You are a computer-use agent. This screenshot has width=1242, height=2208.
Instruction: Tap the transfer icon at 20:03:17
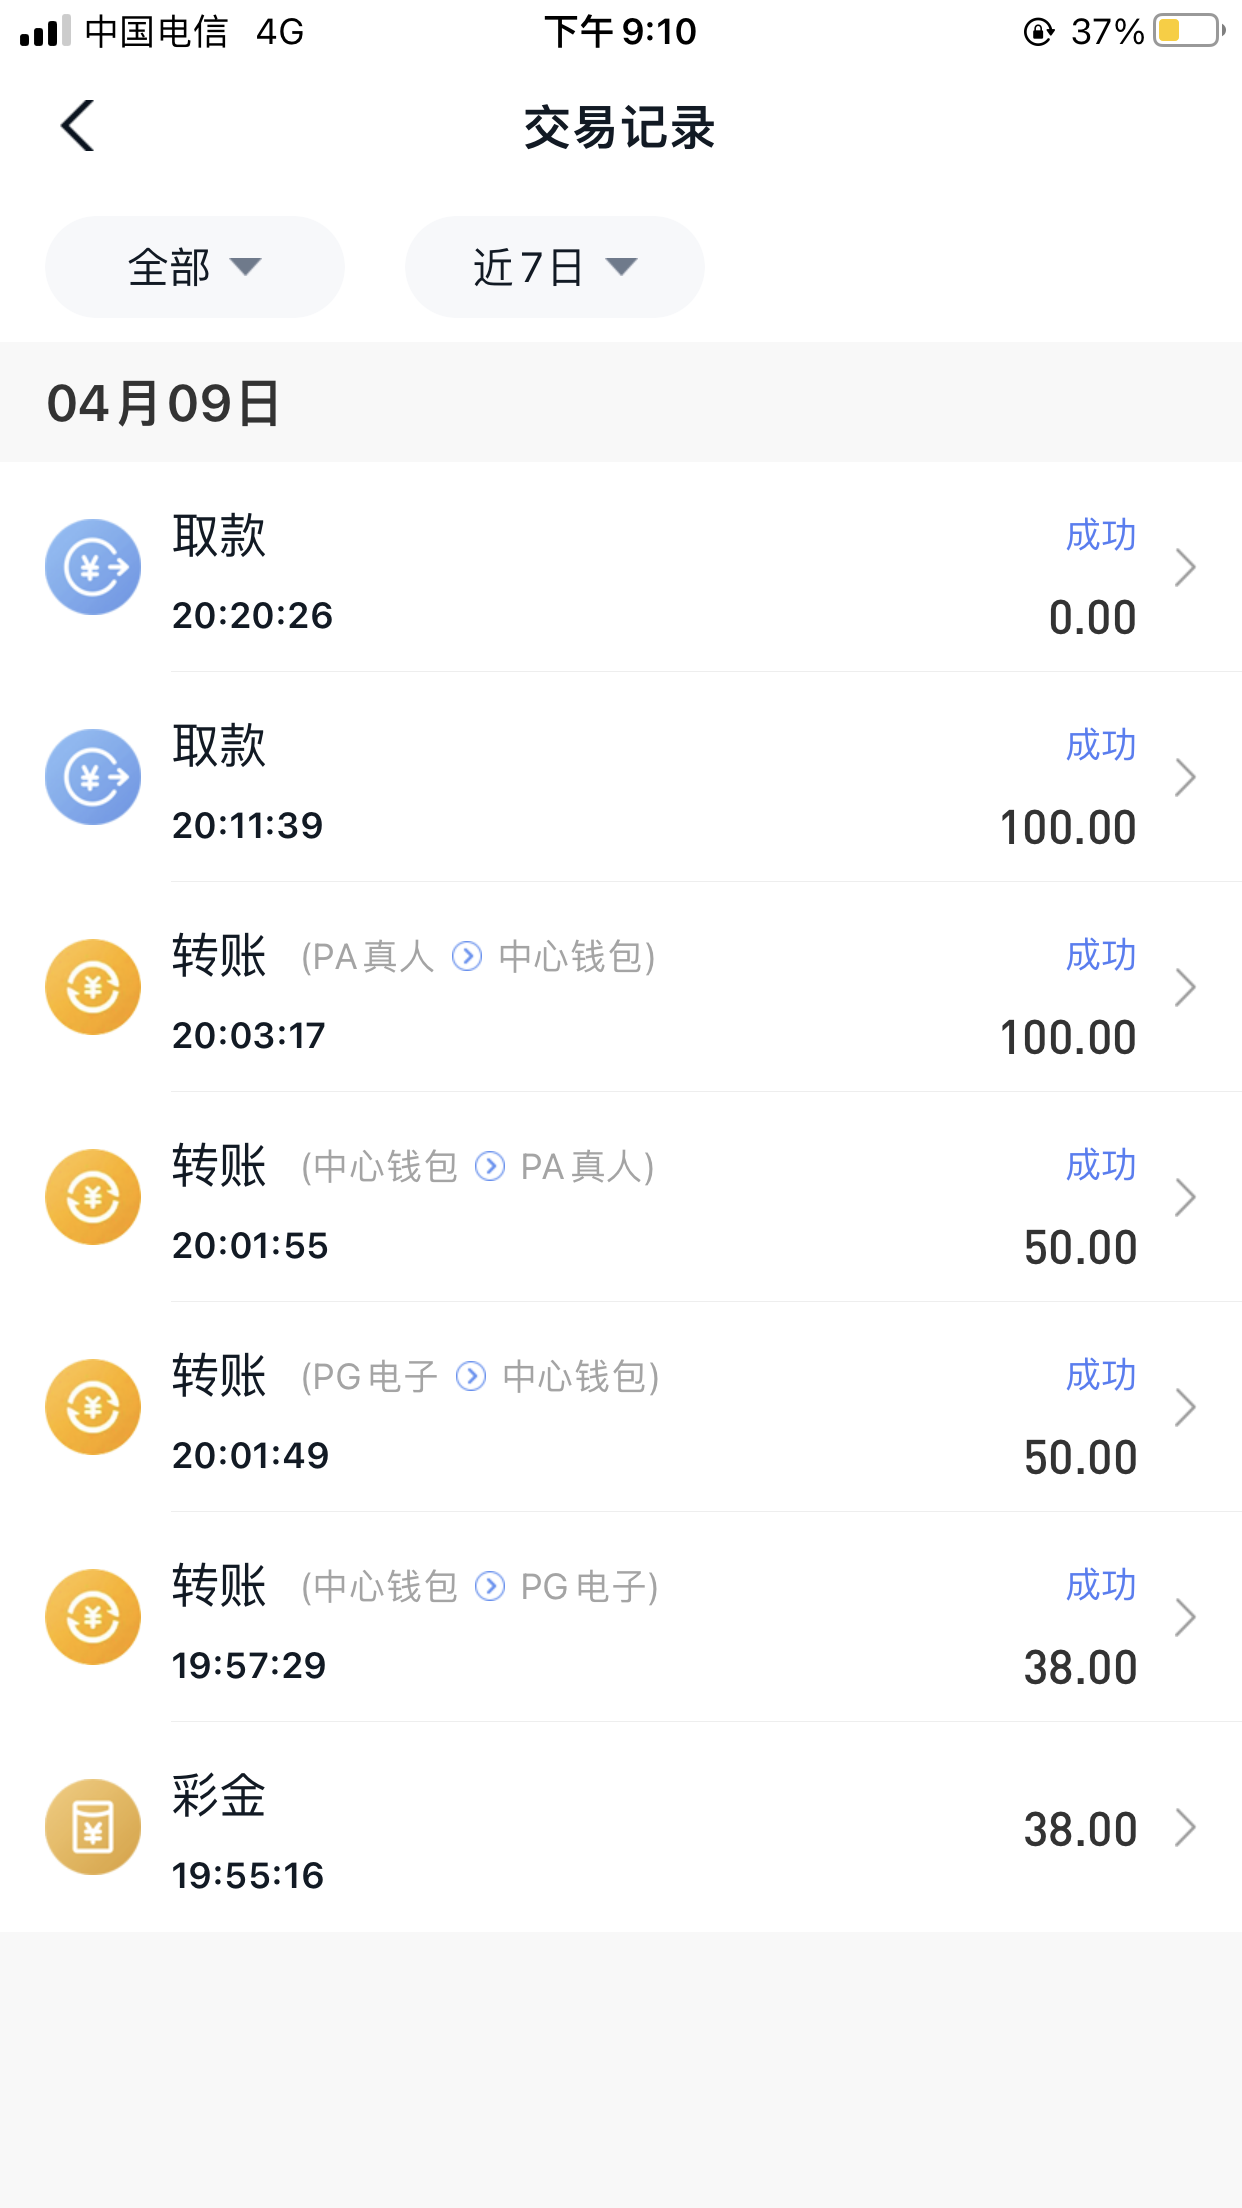tap(93, 987)
